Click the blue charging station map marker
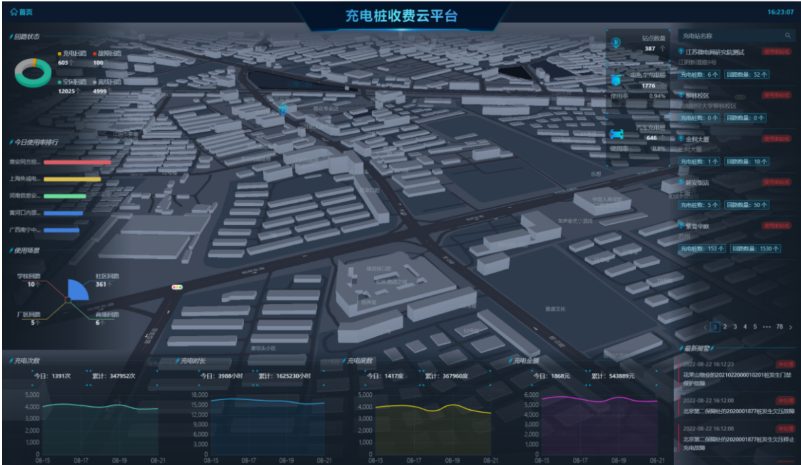Screen dimensions: 801x465 (x=284, y=108)
